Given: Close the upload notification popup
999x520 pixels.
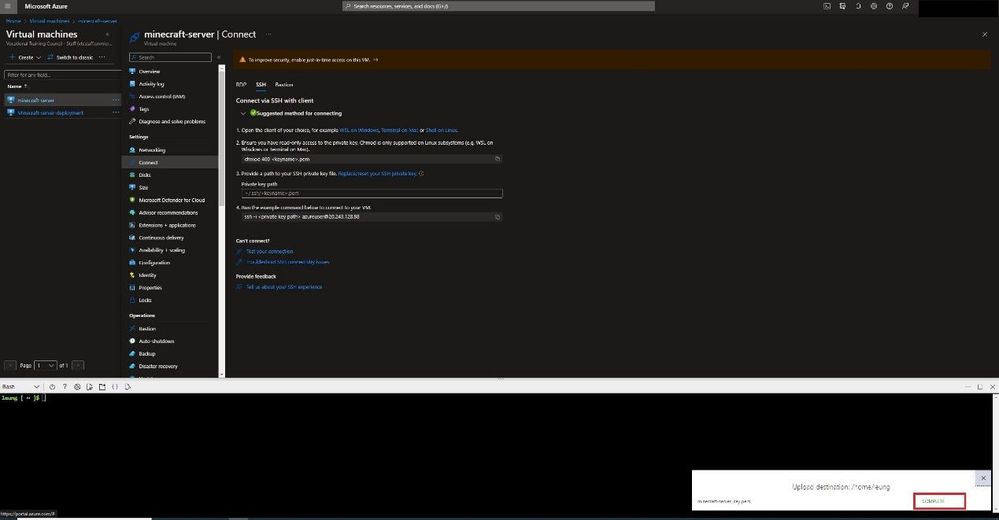Looking at the screenshot, I should click(x=983, y=477).
